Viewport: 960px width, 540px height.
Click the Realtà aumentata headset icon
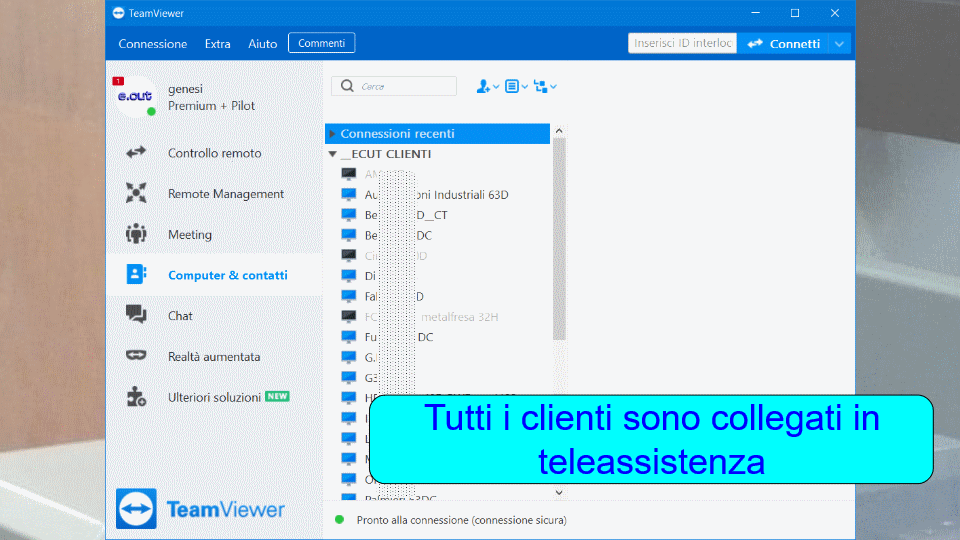point(136,355)
